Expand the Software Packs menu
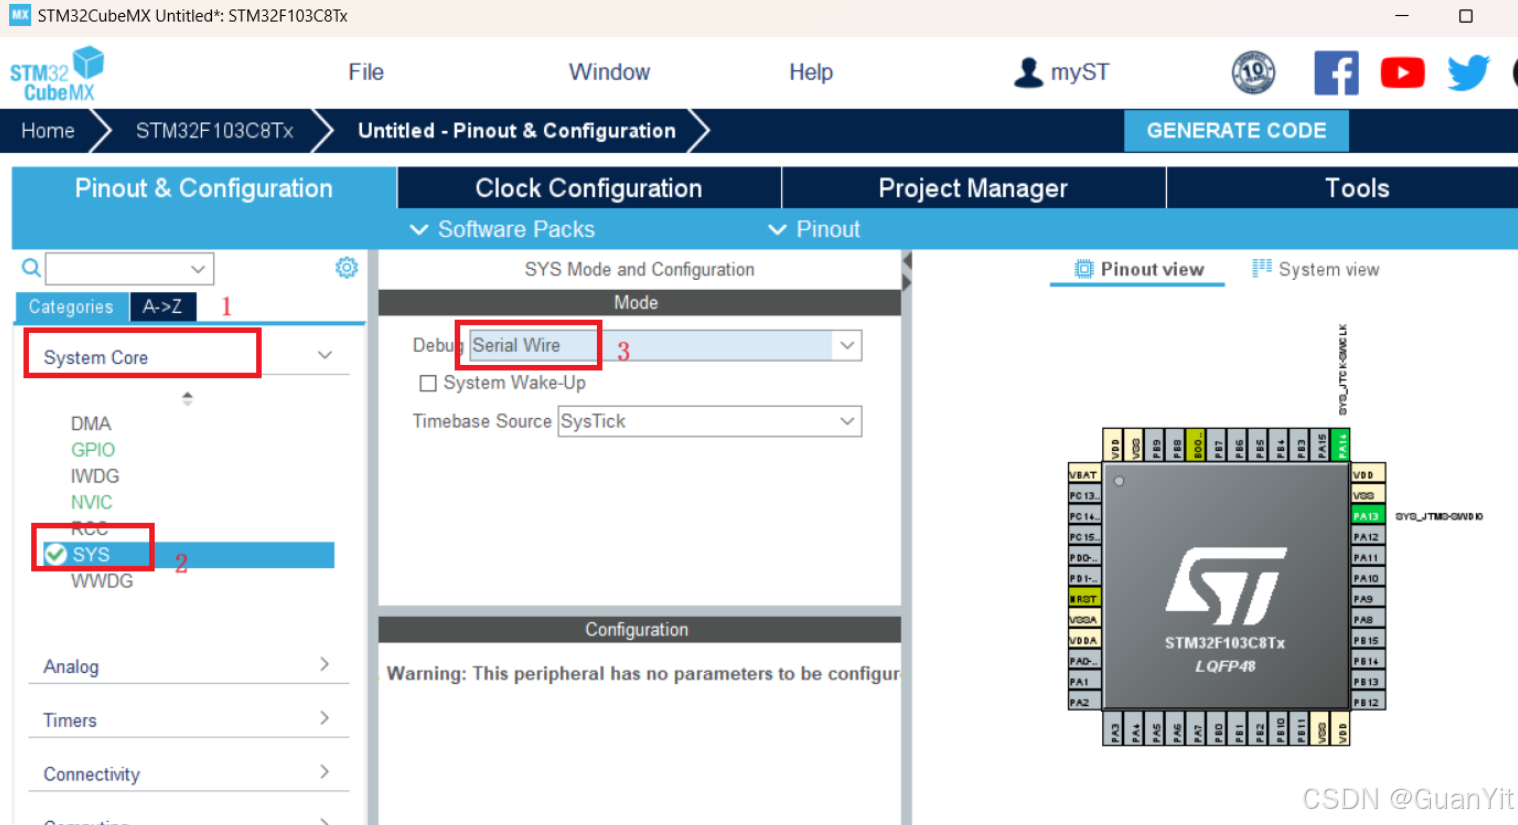Screen dimensions: 1518x825 point(502,229)
